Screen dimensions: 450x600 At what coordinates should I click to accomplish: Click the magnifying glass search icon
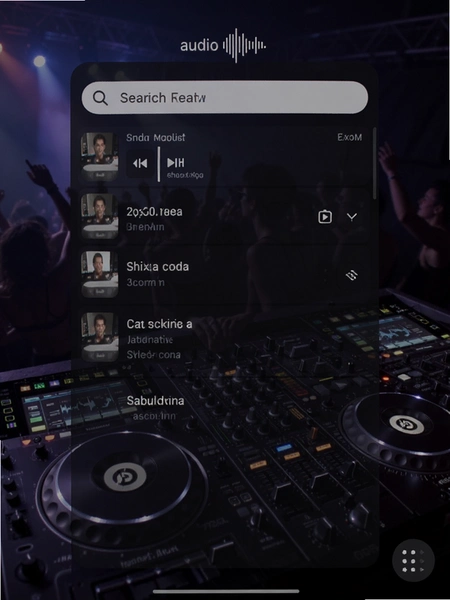point(100,98)
